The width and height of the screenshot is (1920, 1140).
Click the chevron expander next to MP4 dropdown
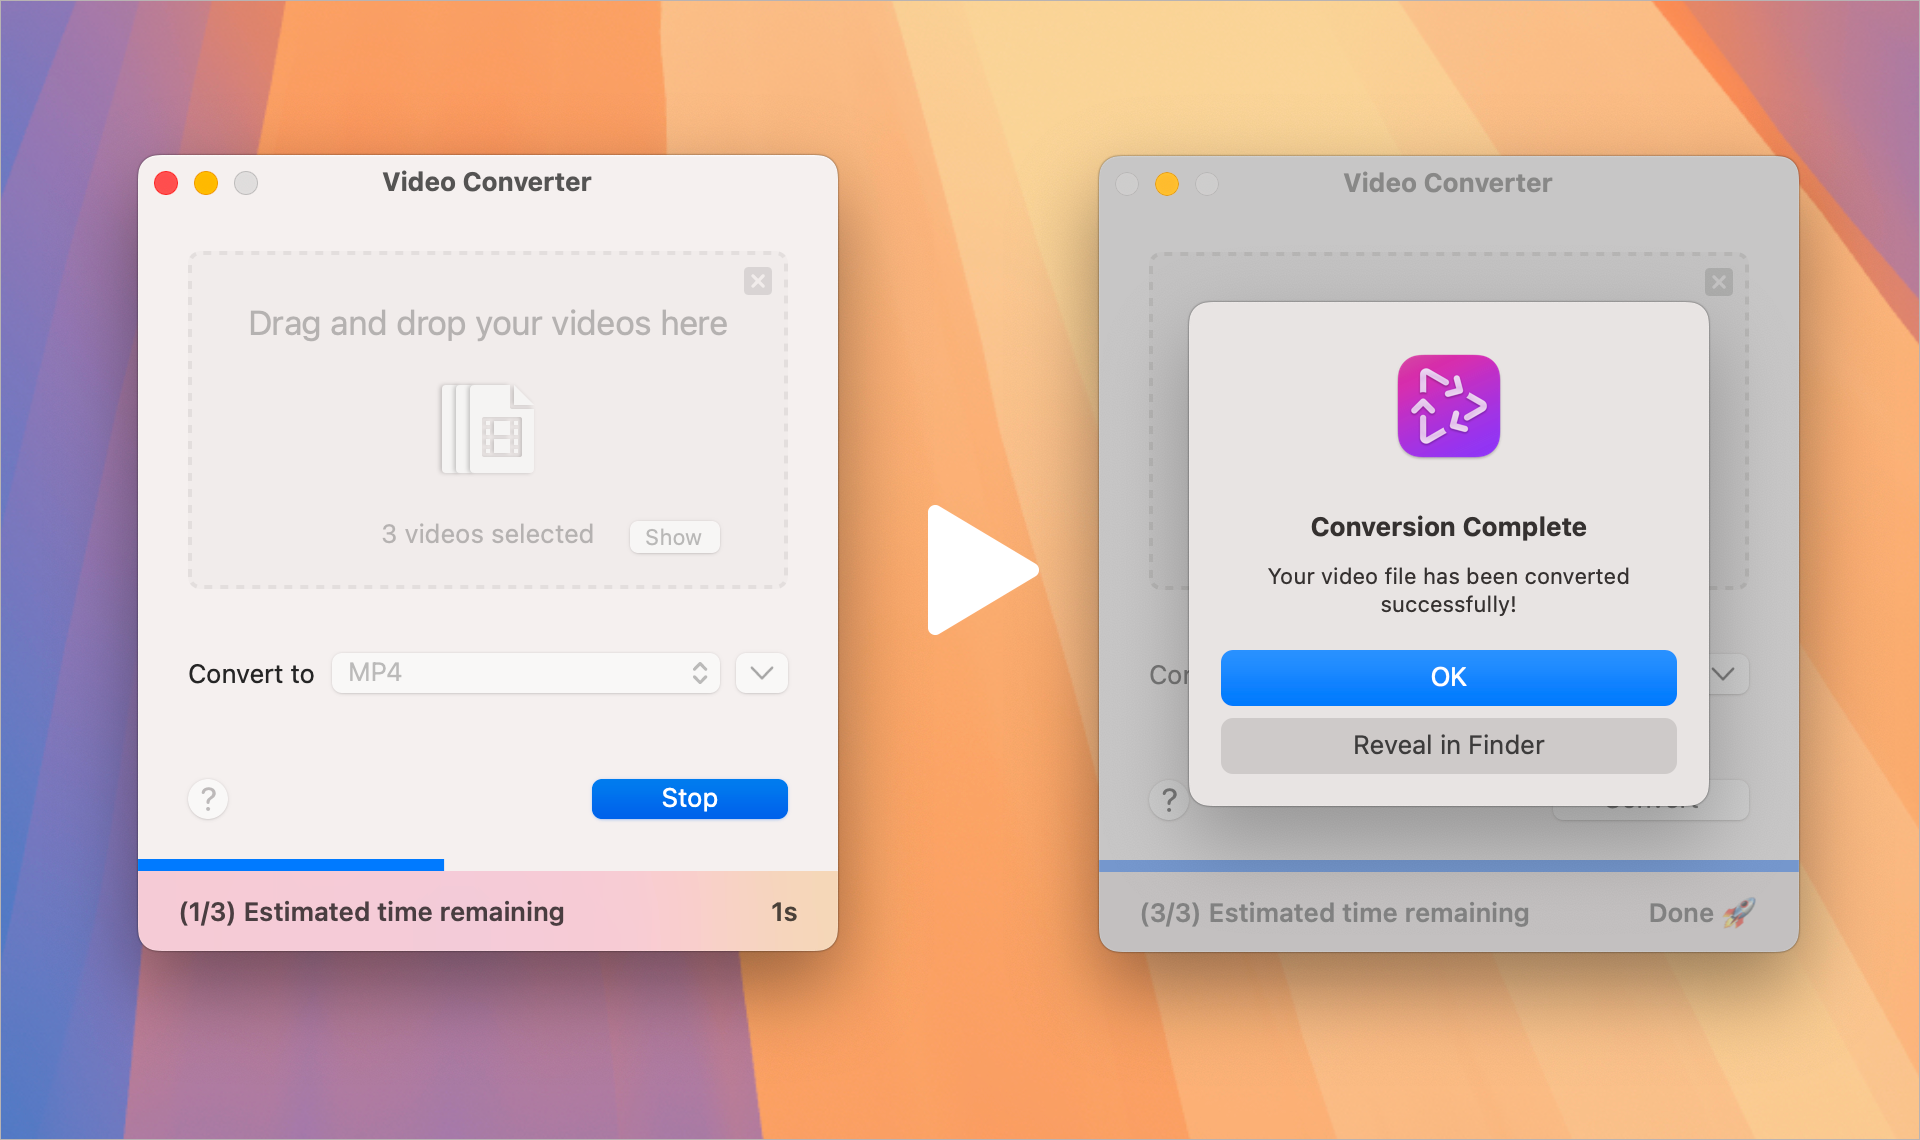click(x=760, y=674)
